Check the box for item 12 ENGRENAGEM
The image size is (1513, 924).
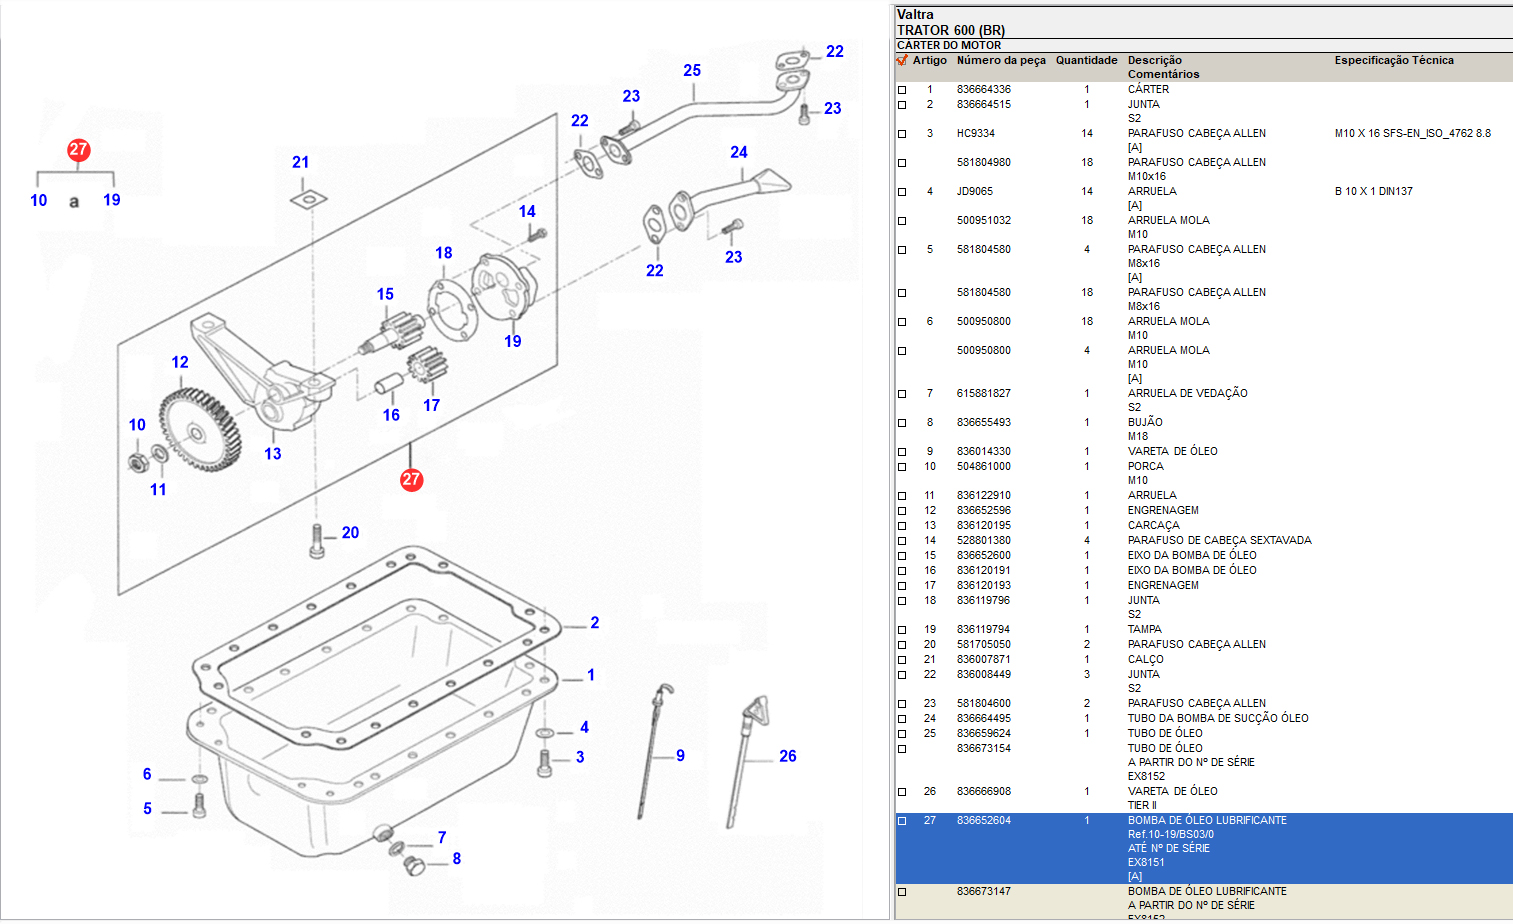pos(902,511)
